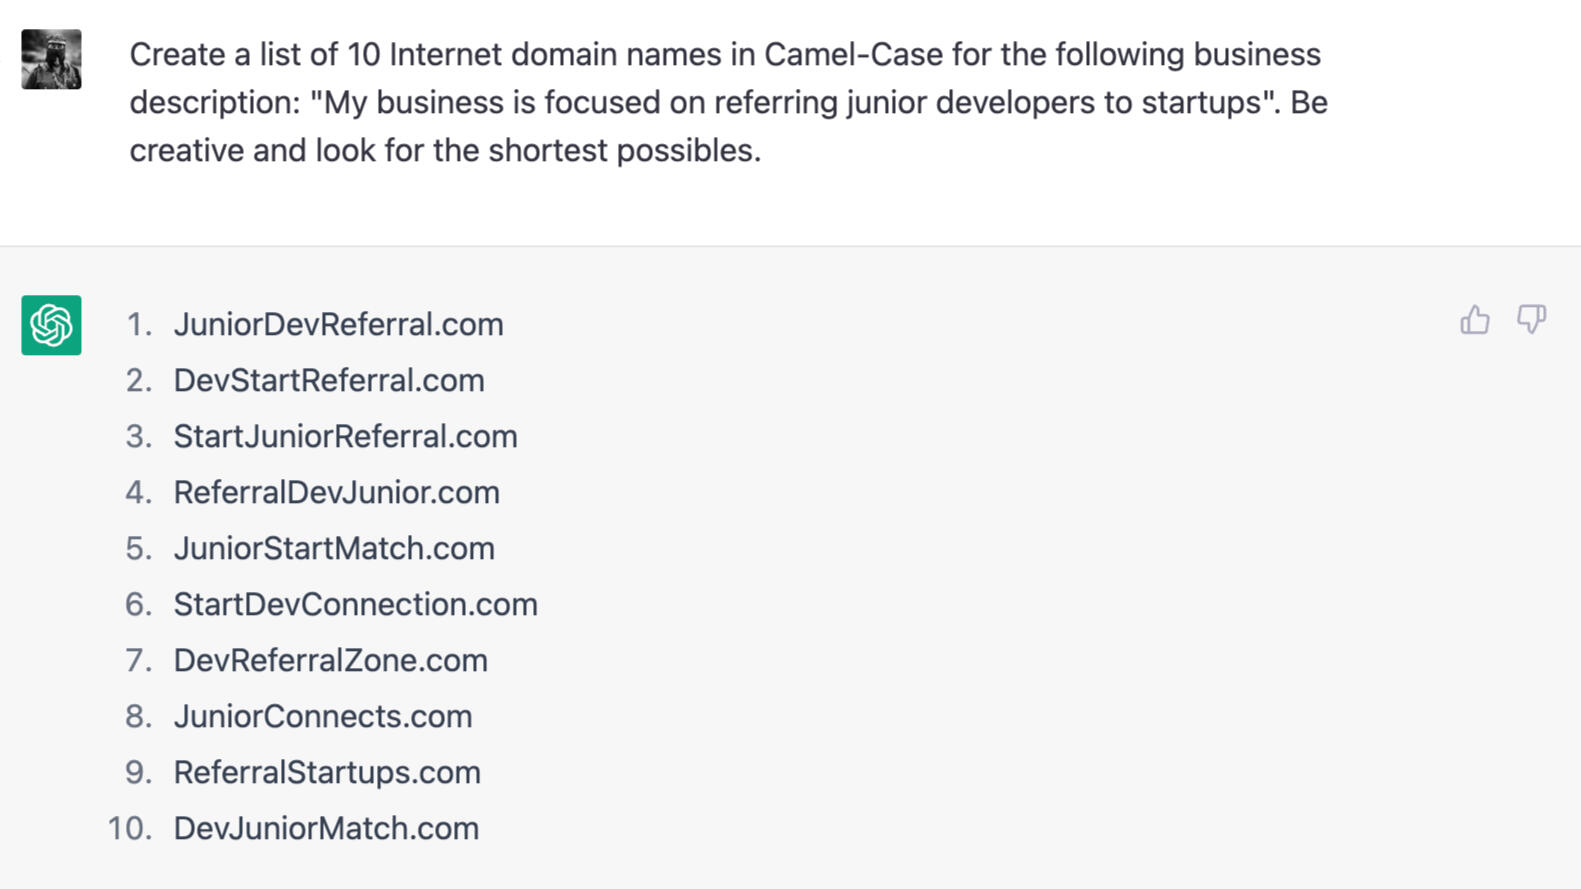Click the ChatGPT logo icon
The width and height of the screenshot is (1581, 889).
coord(51,326)
